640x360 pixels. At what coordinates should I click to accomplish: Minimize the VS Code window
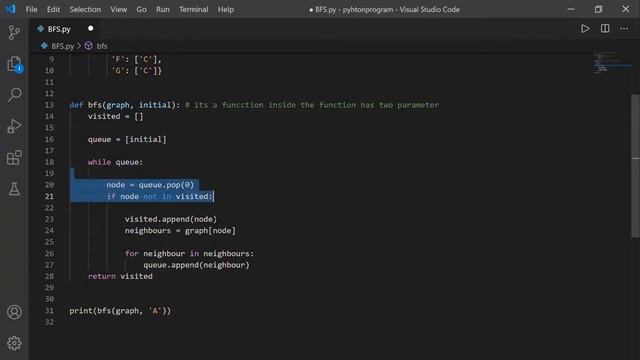click(571, 9)
